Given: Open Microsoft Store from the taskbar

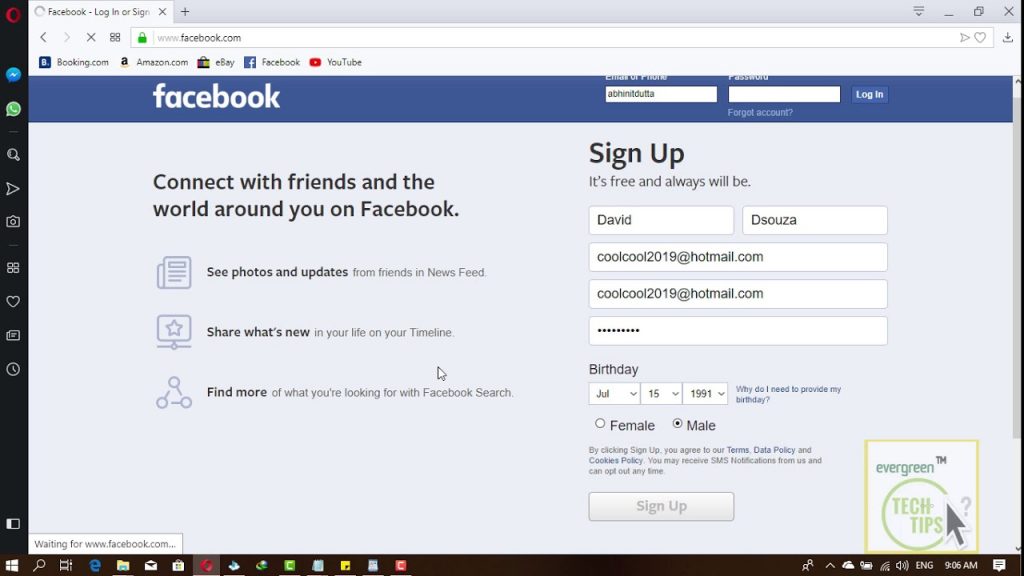Looking at the screenshot, I should (178, 566).
